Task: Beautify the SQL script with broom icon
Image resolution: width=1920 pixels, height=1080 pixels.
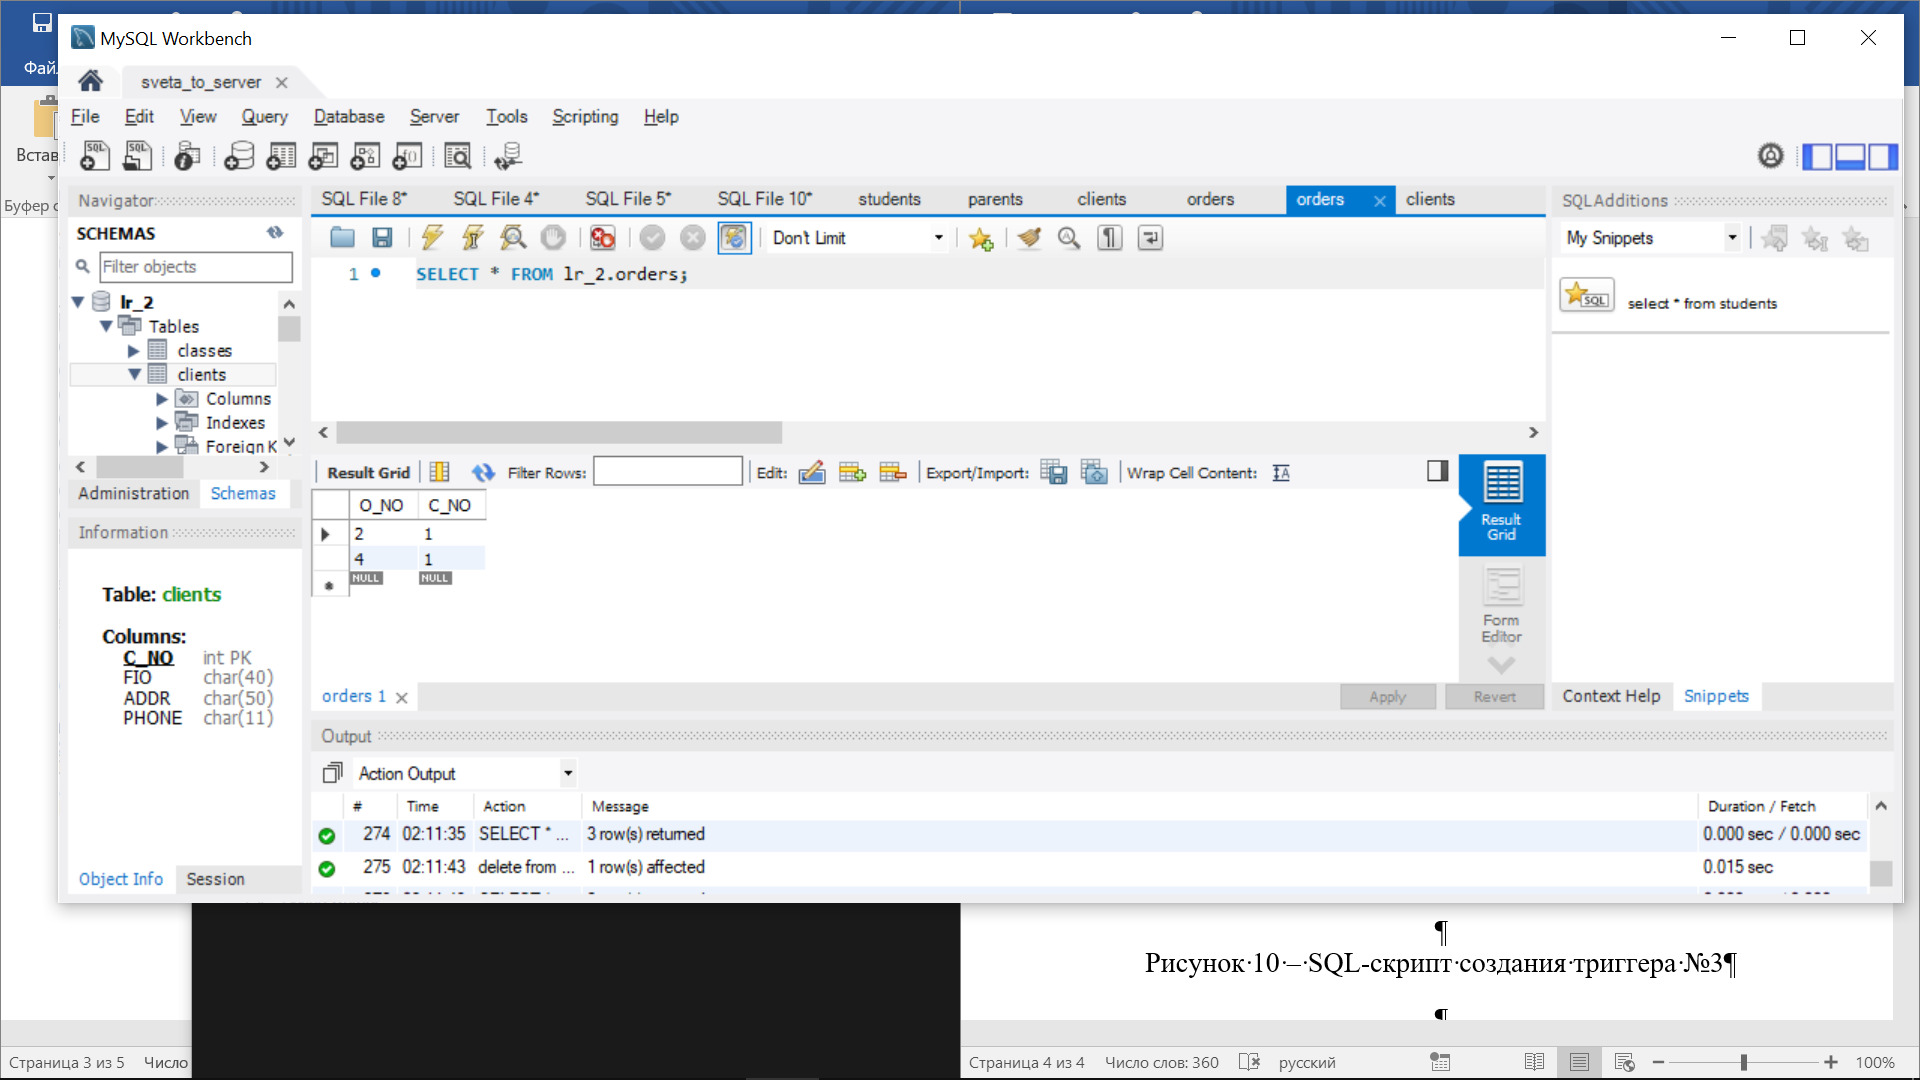Action: [x=1029, y=238]
